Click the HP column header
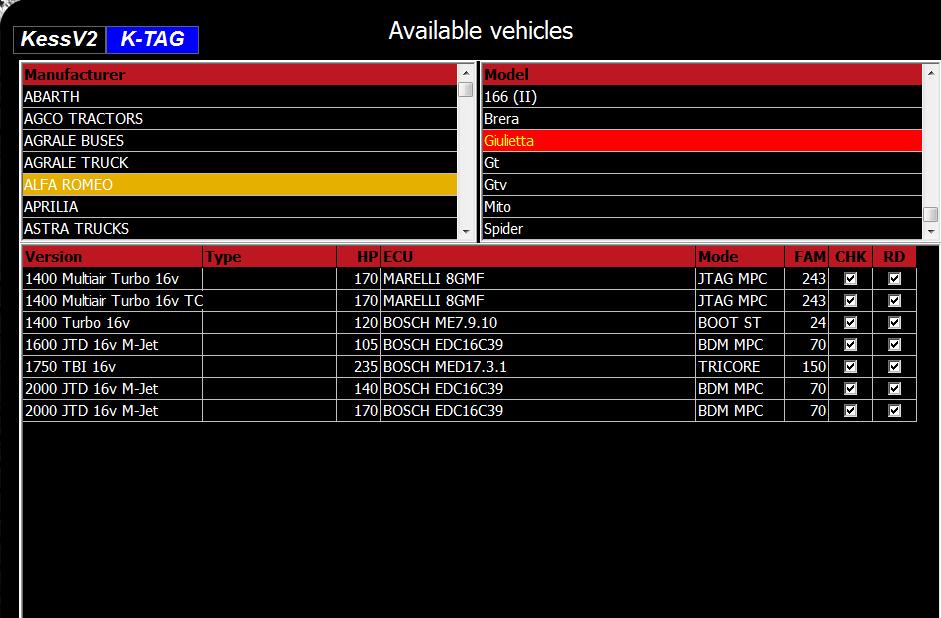Viewport: 941px width, 618px height. click(x=358, y=257)
